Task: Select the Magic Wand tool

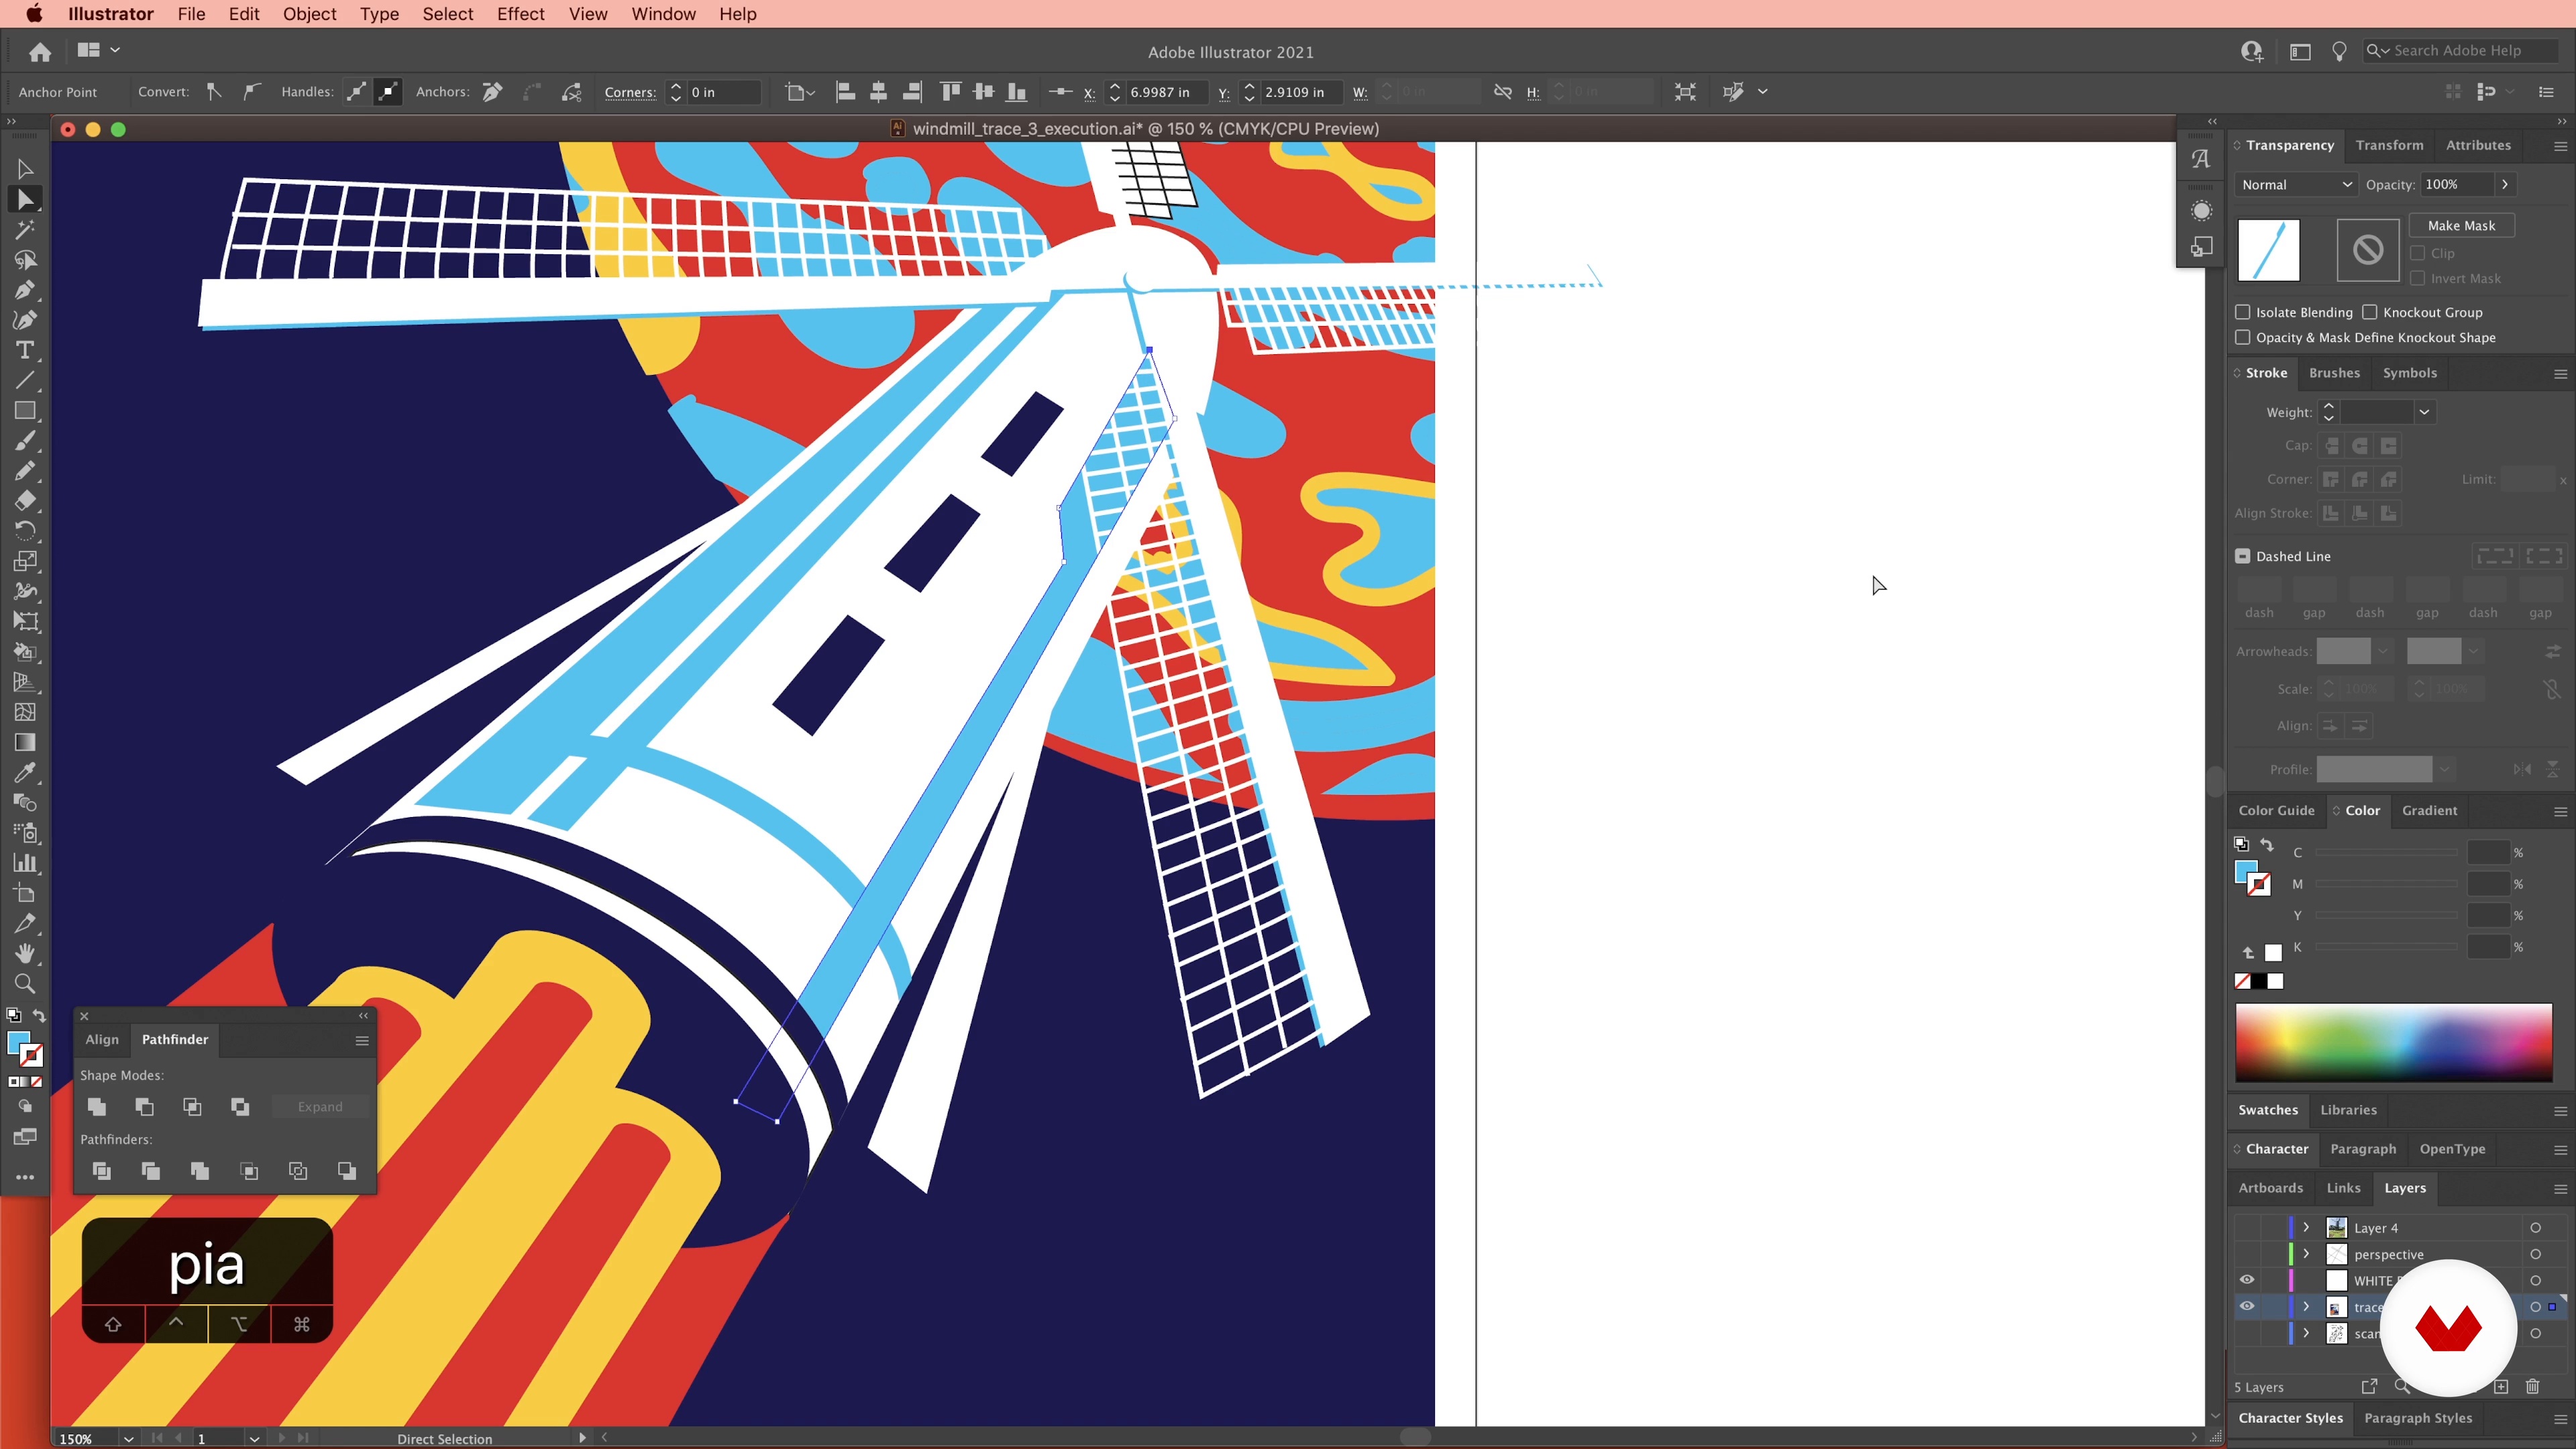Action: point(25,230)
